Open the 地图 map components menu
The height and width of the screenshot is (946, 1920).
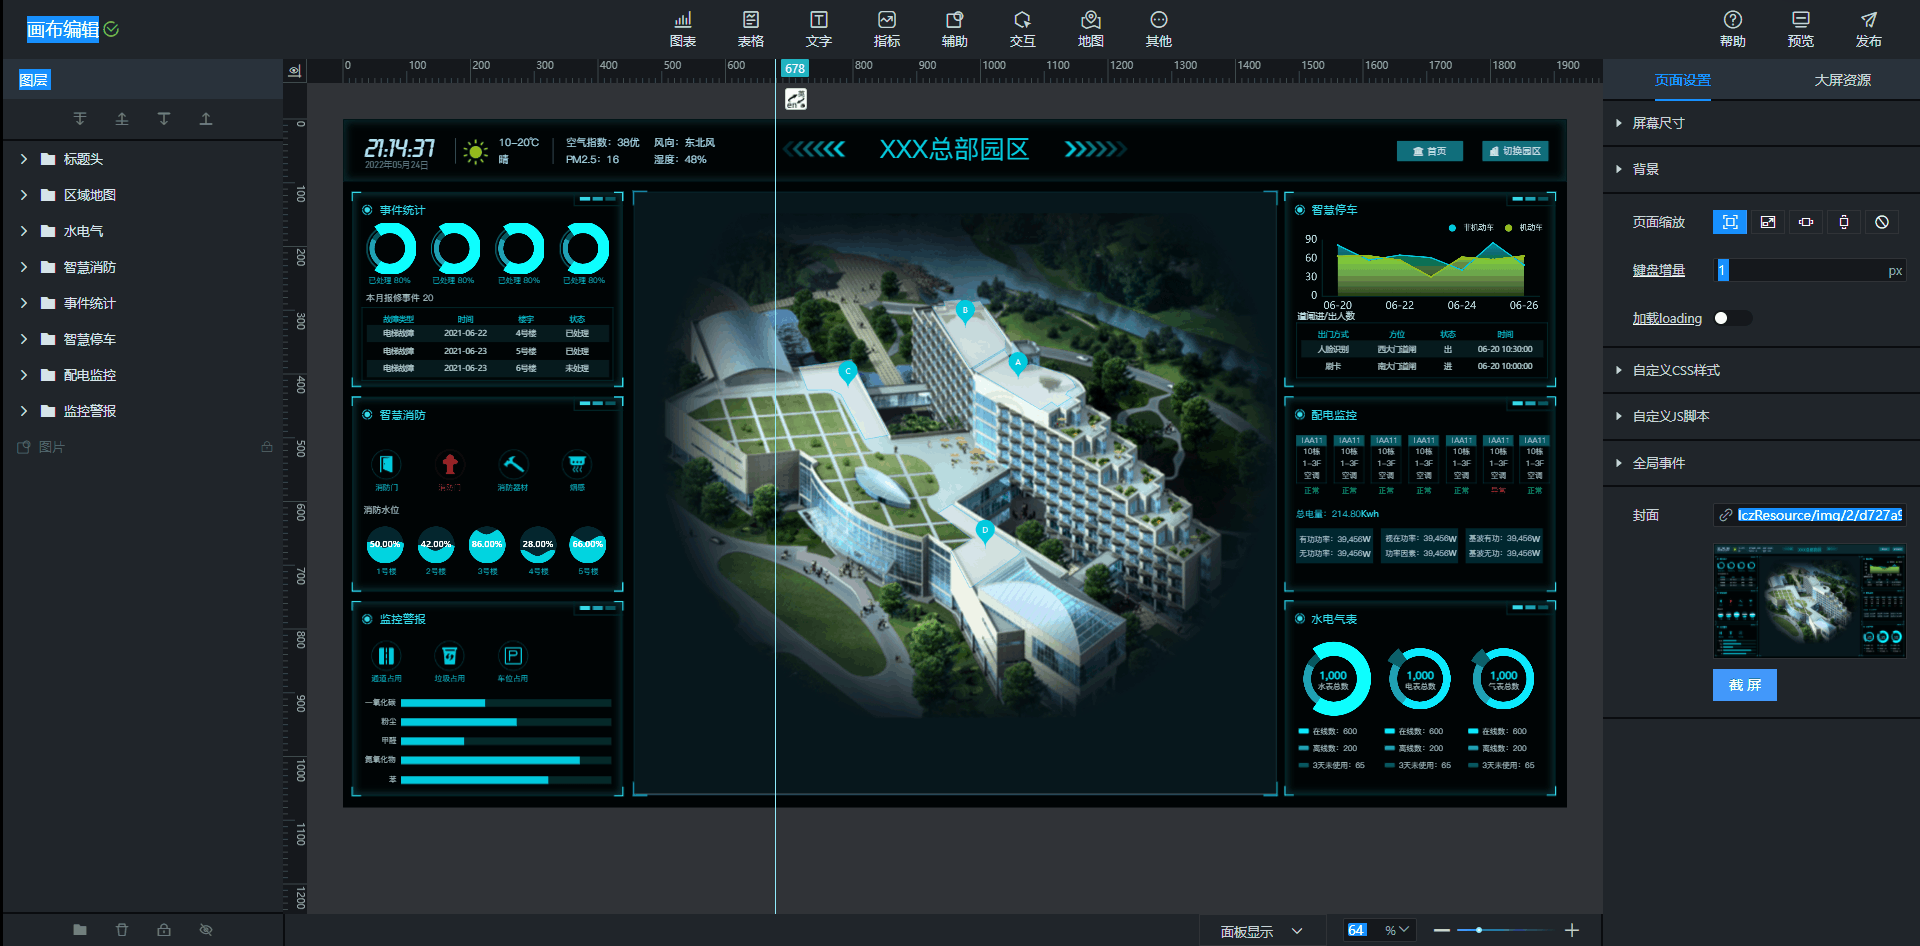coord(1090,29)
